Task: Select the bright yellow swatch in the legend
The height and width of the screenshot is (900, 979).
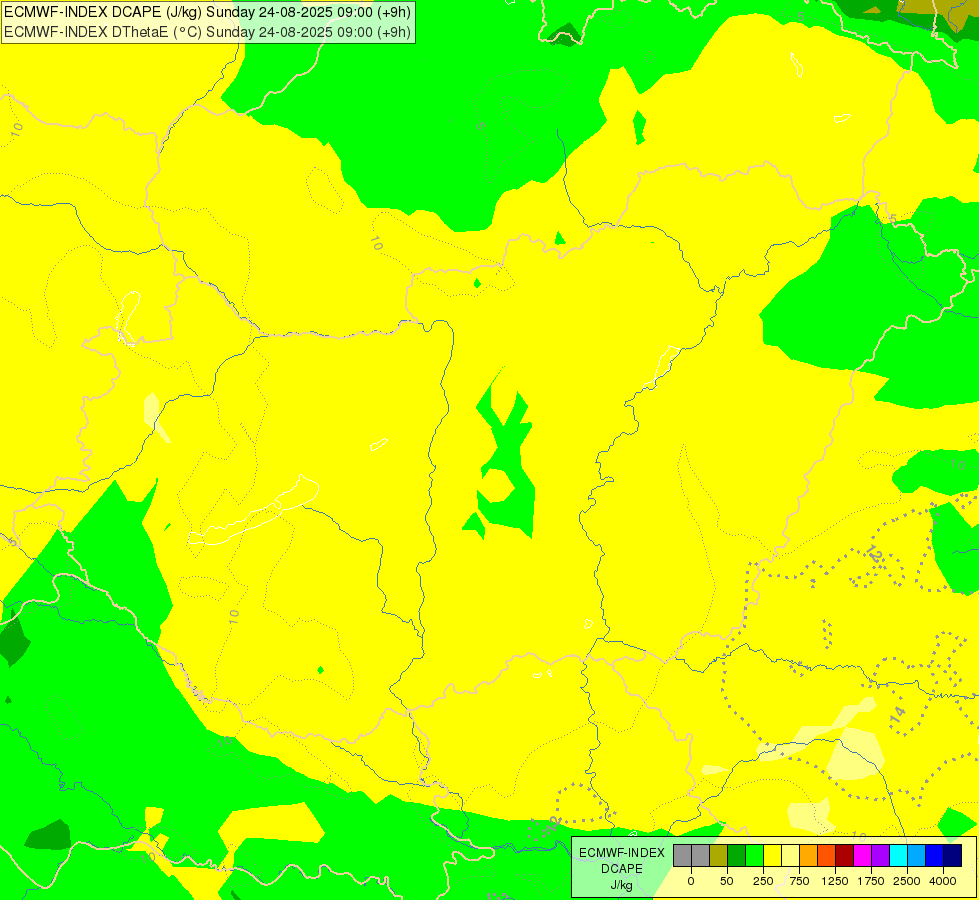Action: tap(773, 856)
